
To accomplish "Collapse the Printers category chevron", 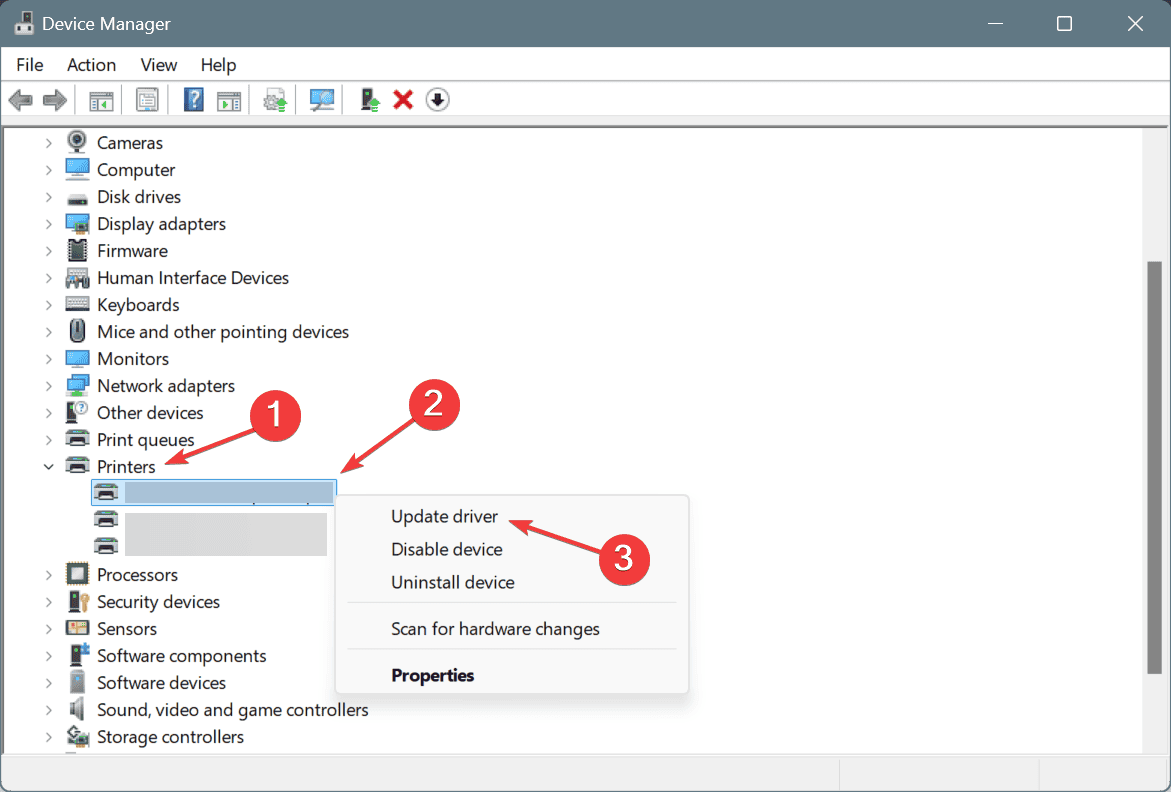I will (49, 467).
